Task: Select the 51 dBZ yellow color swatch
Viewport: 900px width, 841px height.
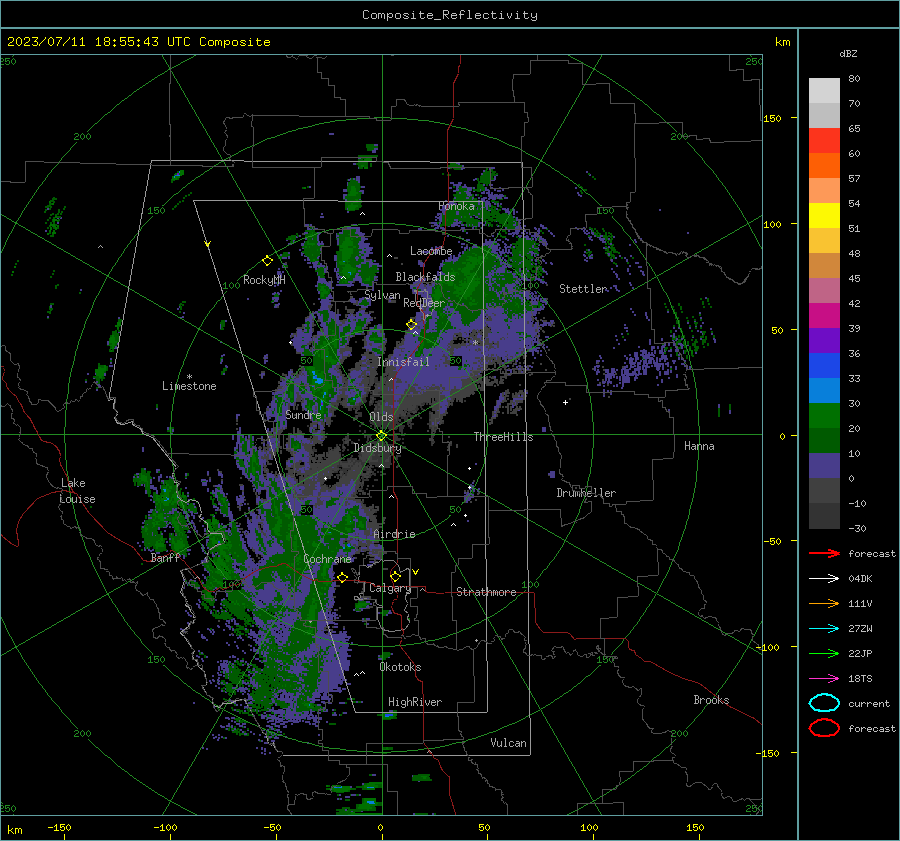Action: pos(824,215)
